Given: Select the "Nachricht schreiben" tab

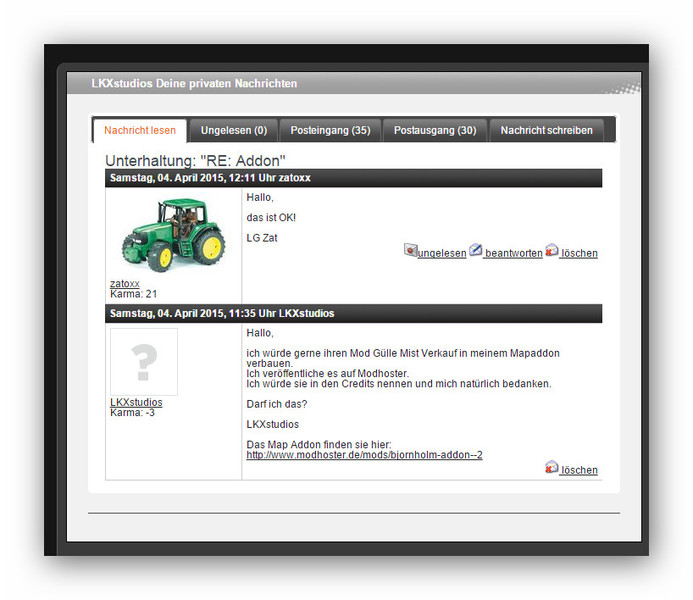Looking at the screenshot, I should coord(546,130).
